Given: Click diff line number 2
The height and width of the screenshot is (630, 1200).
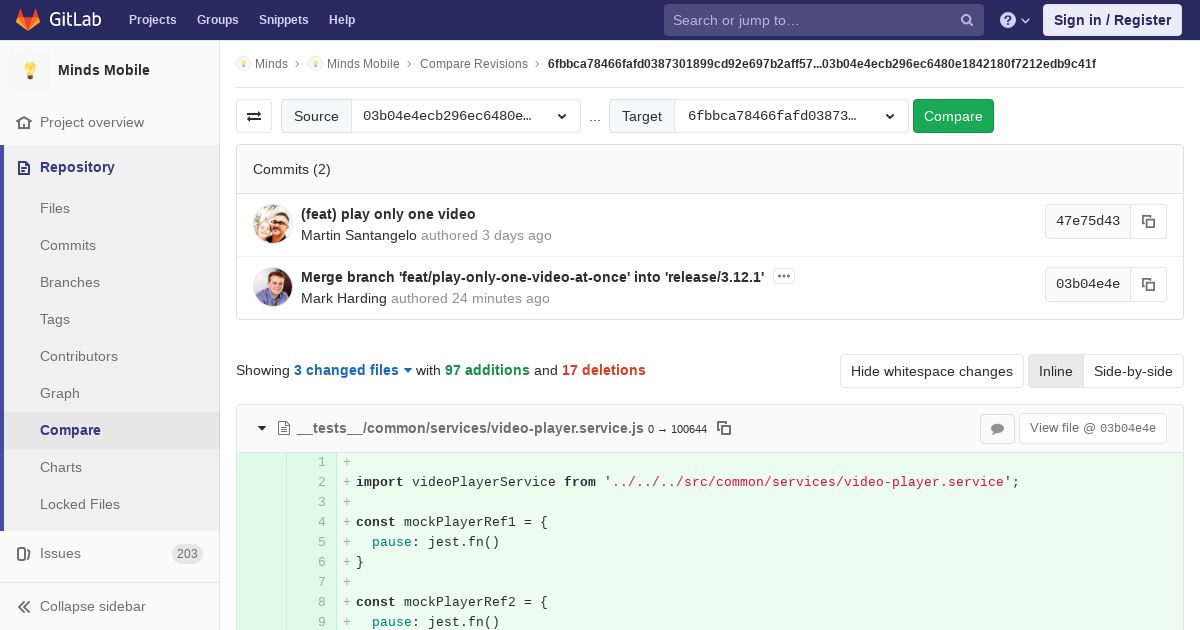Looking at the screenshot, I should [322, 482].
